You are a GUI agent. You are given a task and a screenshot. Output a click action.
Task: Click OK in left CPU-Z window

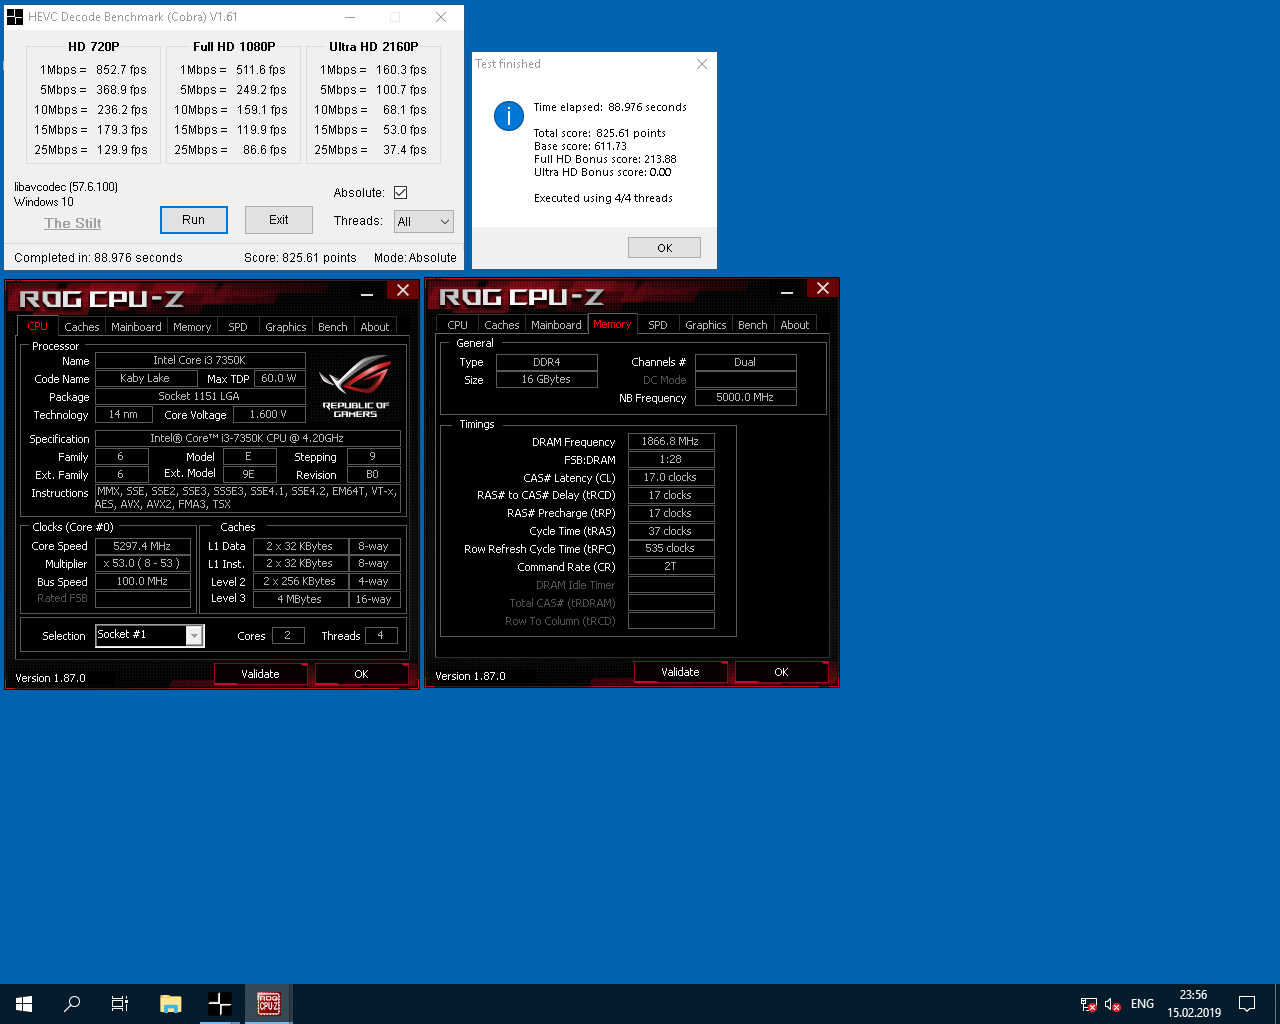(x=361, y=674)
